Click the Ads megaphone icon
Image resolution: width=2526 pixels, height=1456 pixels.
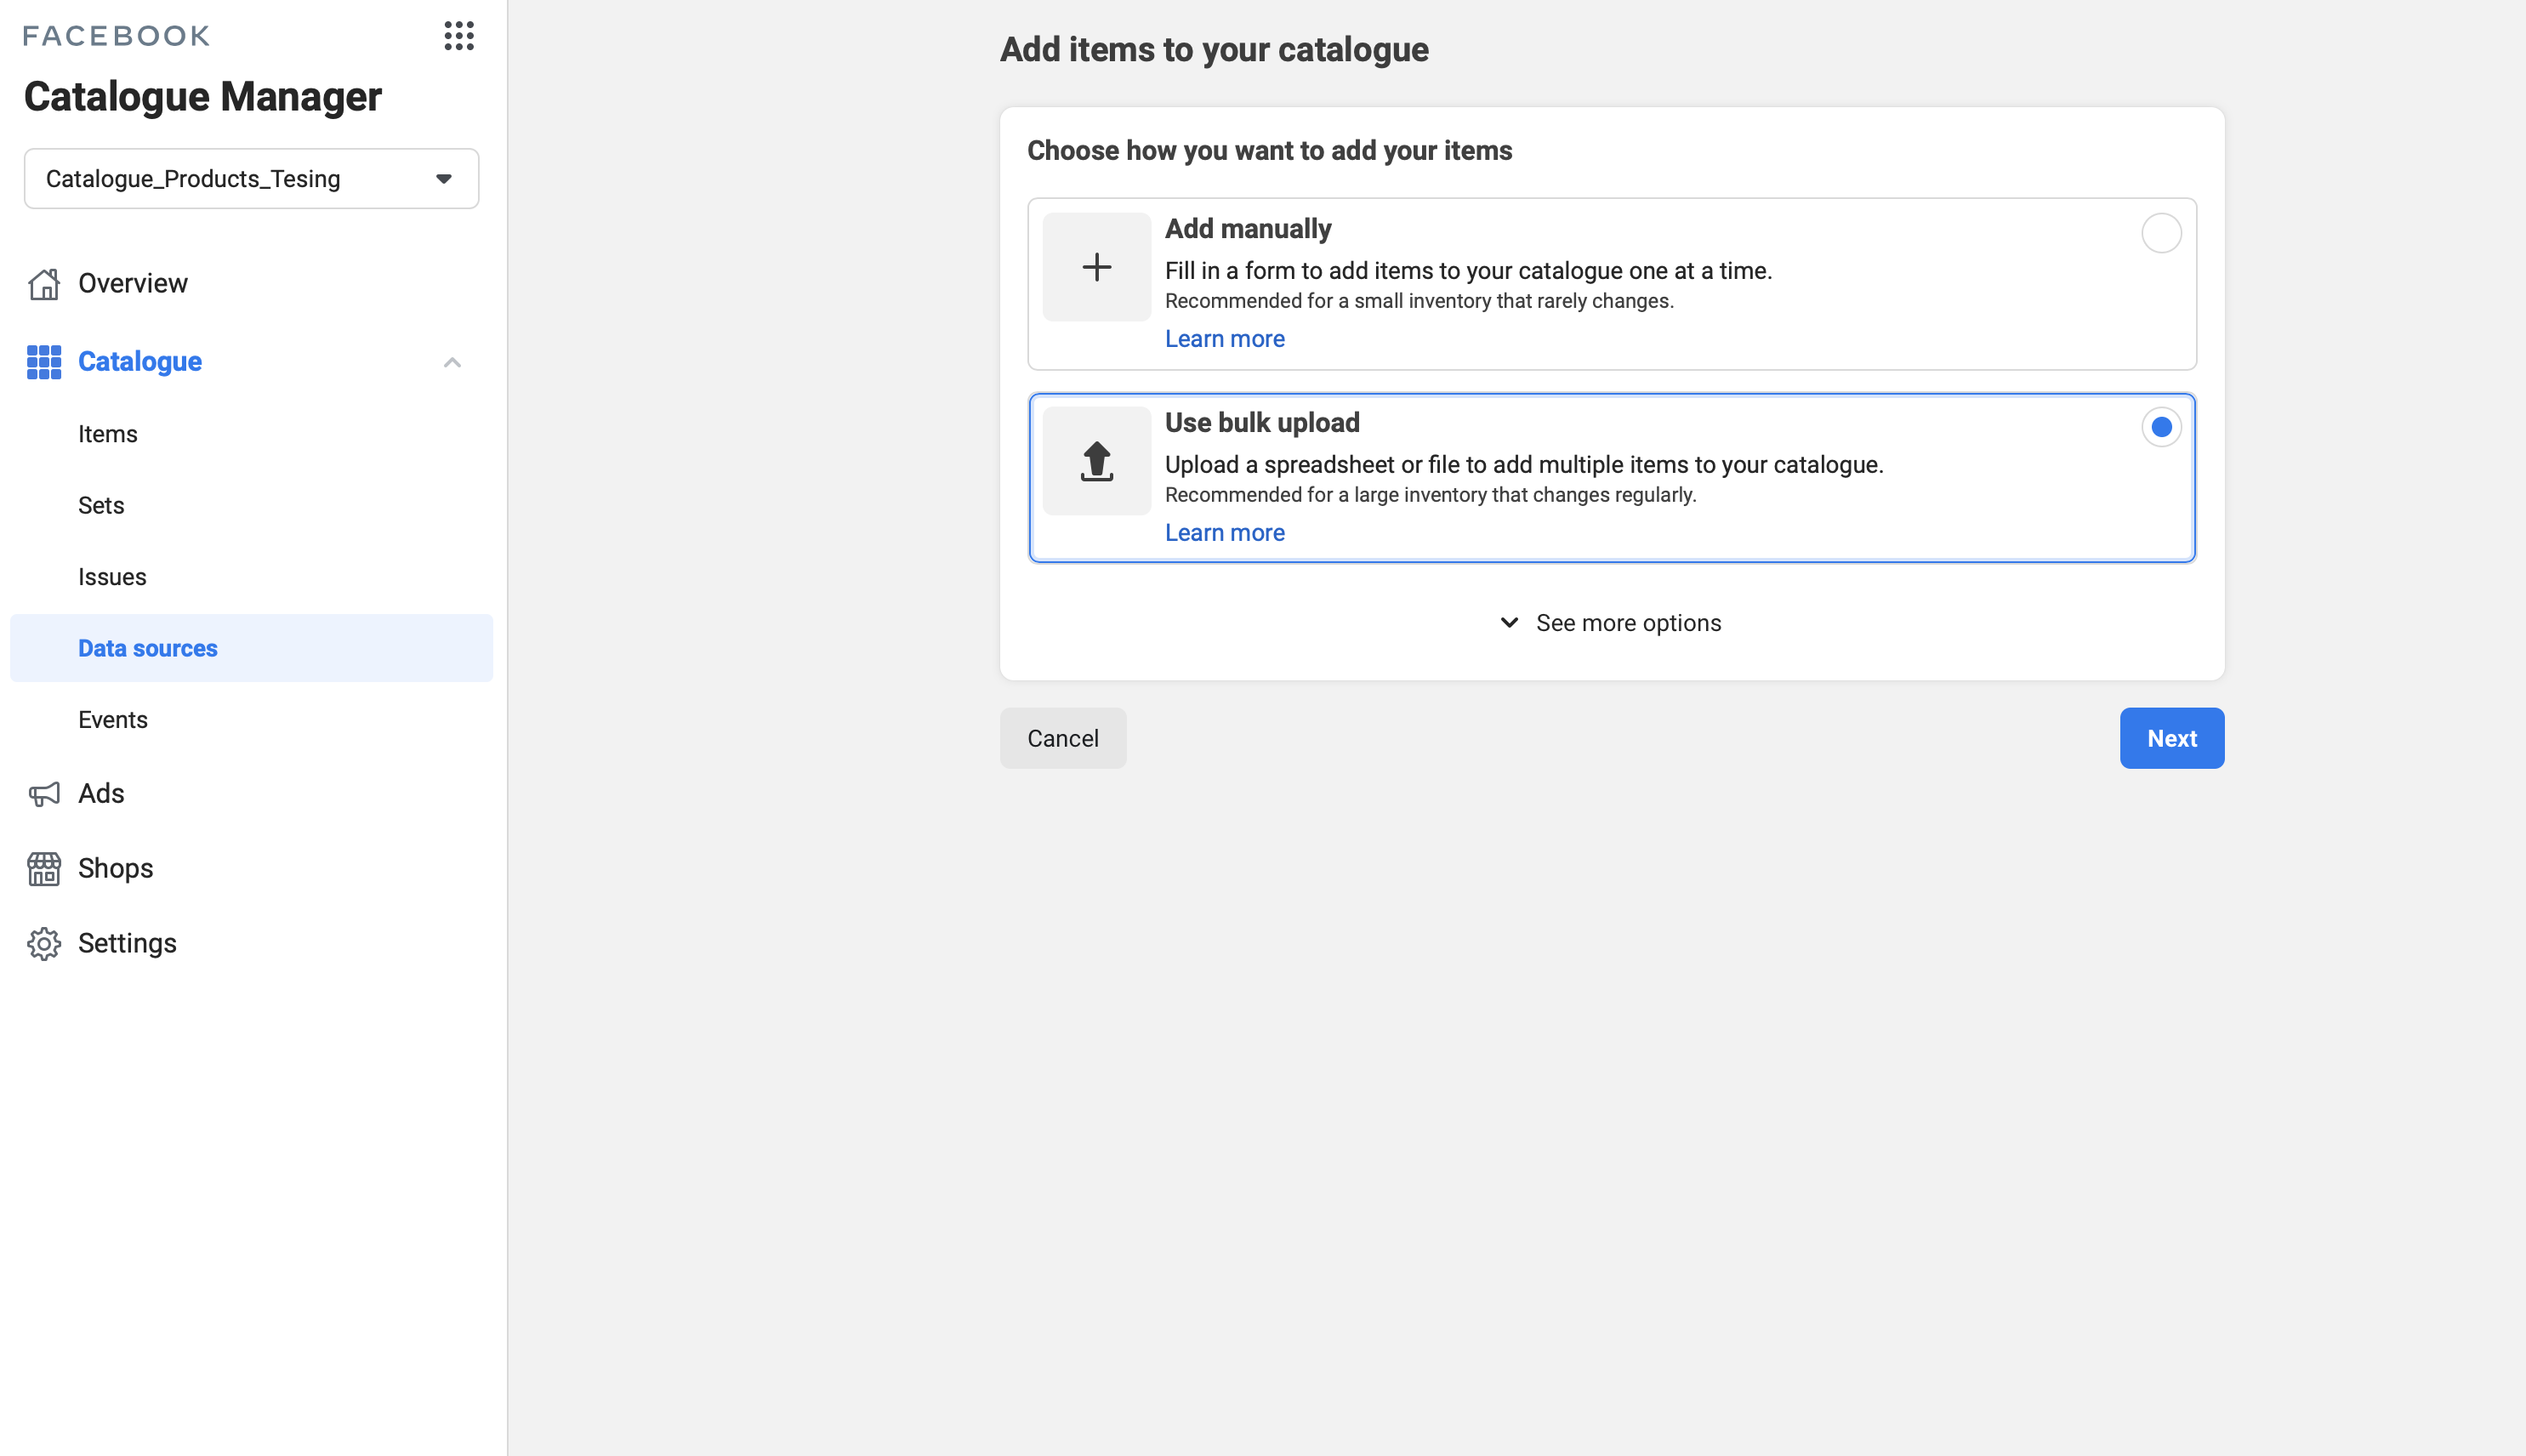tap(43, 793)
